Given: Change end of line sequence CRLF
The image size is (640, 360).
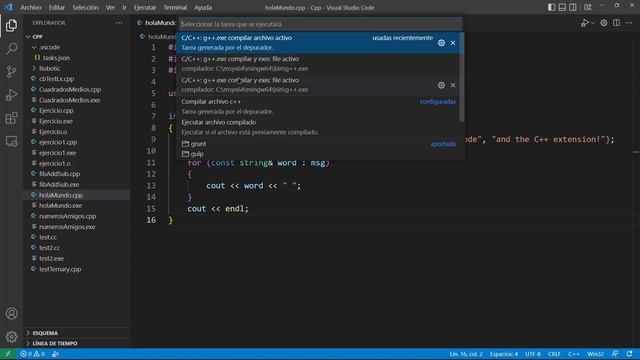Looking at the screenshot, I should point(554,354).
